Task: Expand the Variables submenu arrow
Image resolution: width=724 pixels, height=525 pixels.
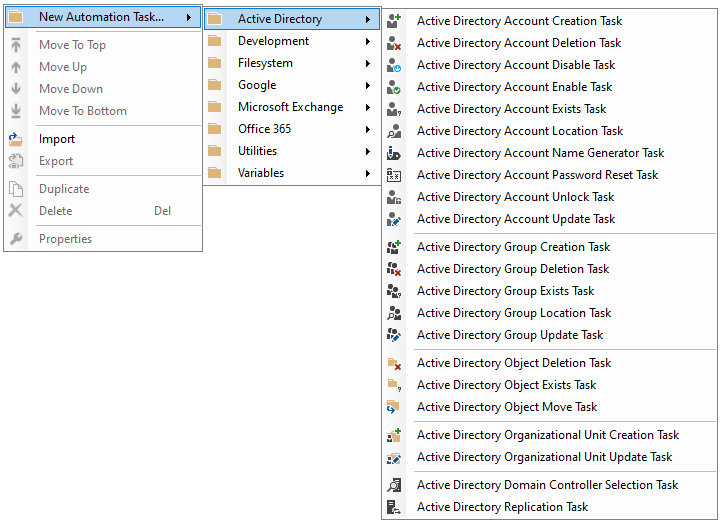Action: click(x=368, y=173)
